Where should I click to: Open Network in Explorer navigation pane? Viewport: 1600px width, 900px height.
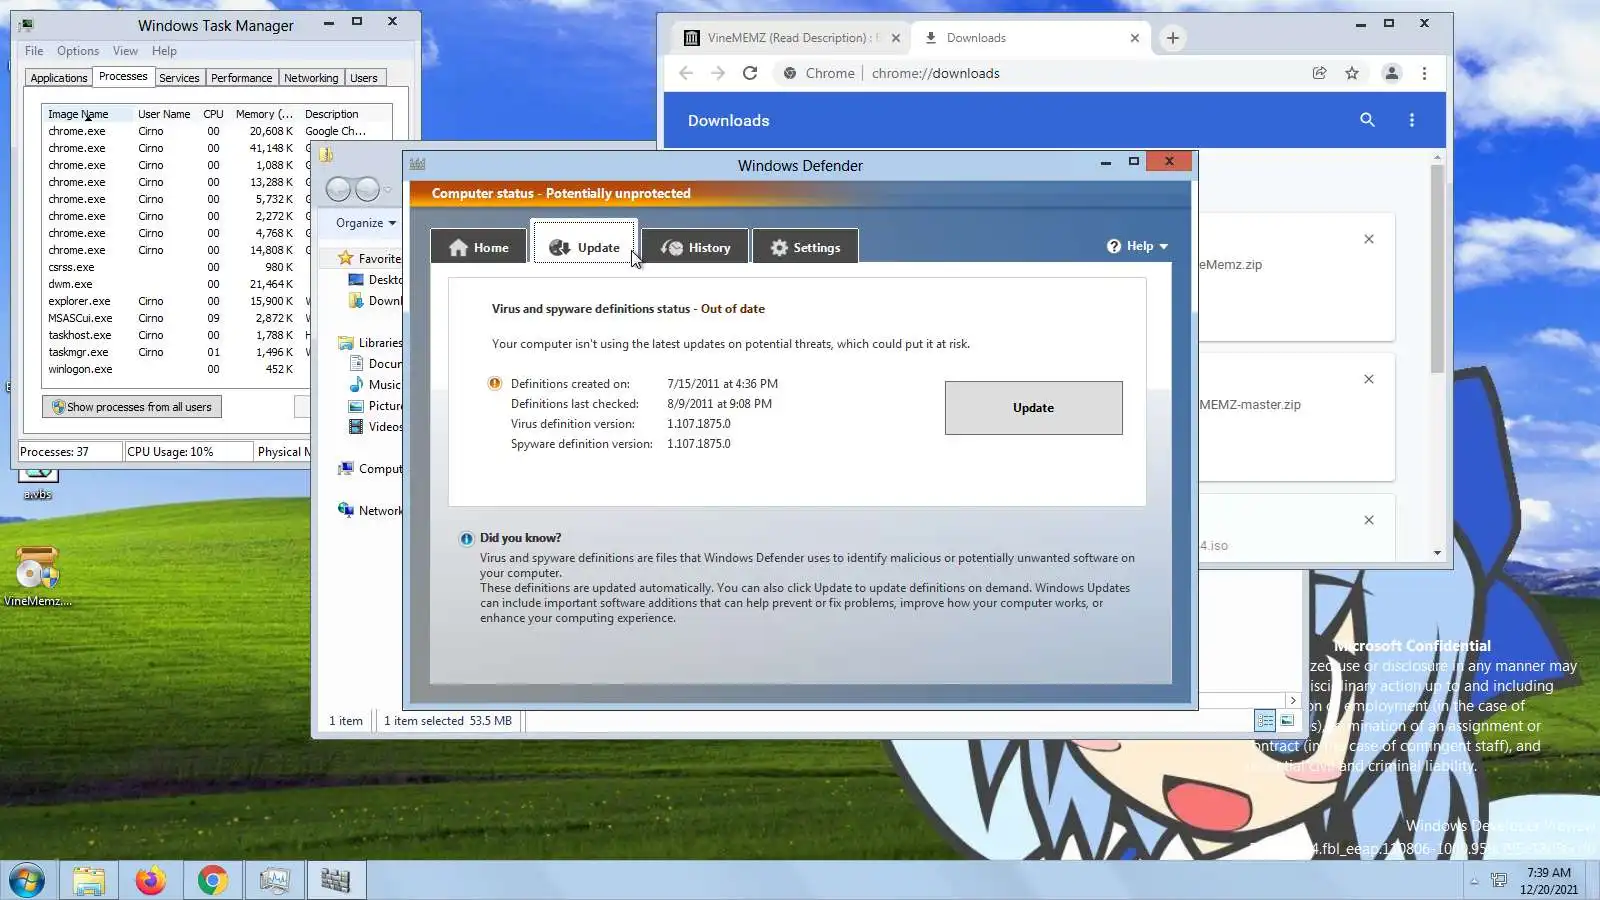pyautogui.click(x=370, y=511)
